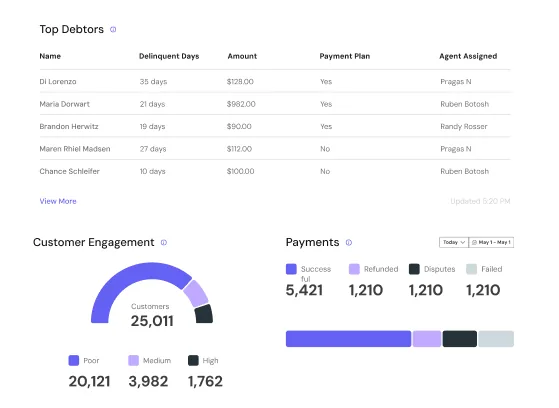
Task: Click Randy Rosser in Agent Assigned
Action: click(x=464, y=127)
